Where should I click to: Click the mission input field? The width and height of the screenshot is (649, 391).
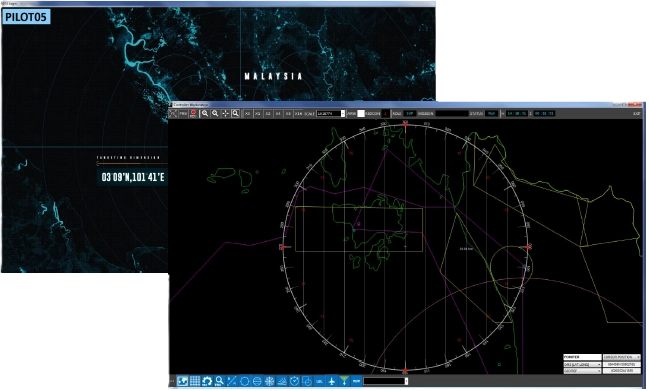click(x=452, y=113)
